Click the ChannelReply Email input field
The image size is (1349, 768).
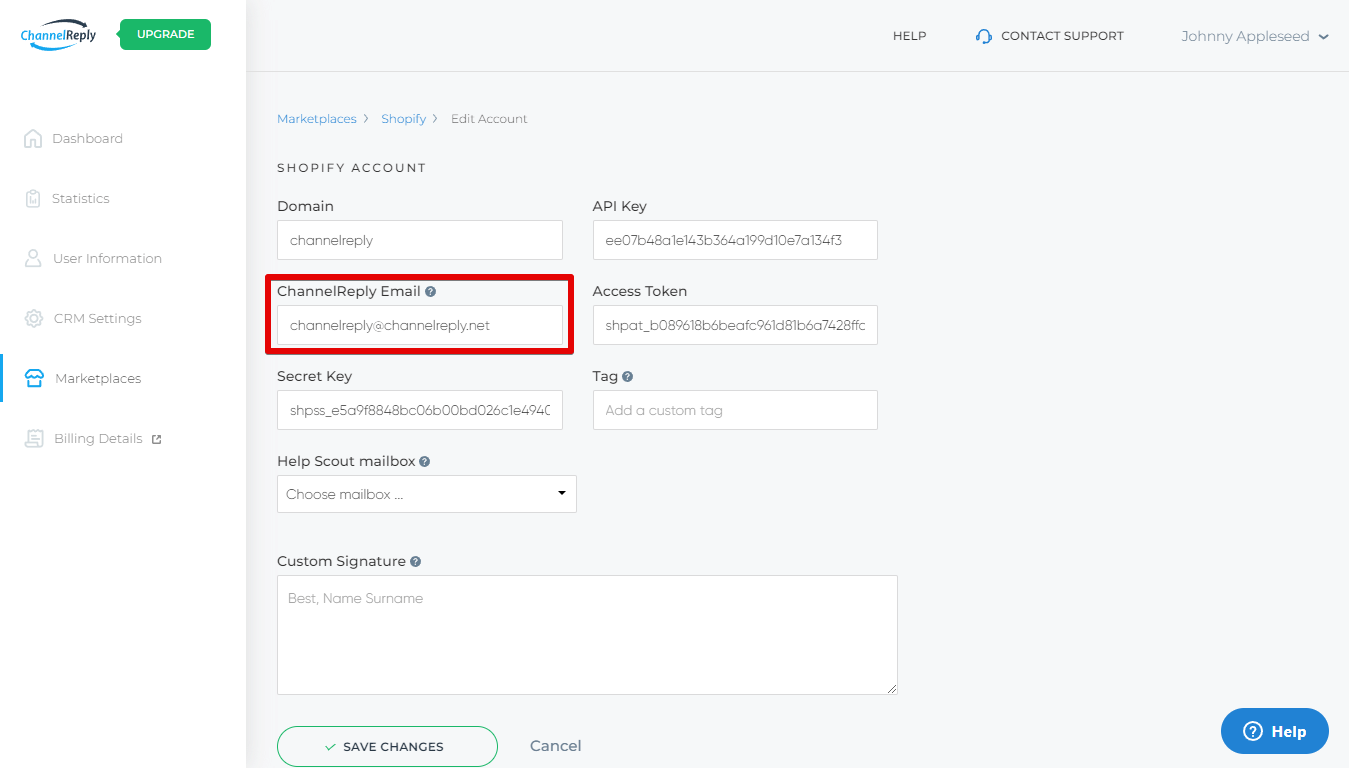tap(420, 325)
